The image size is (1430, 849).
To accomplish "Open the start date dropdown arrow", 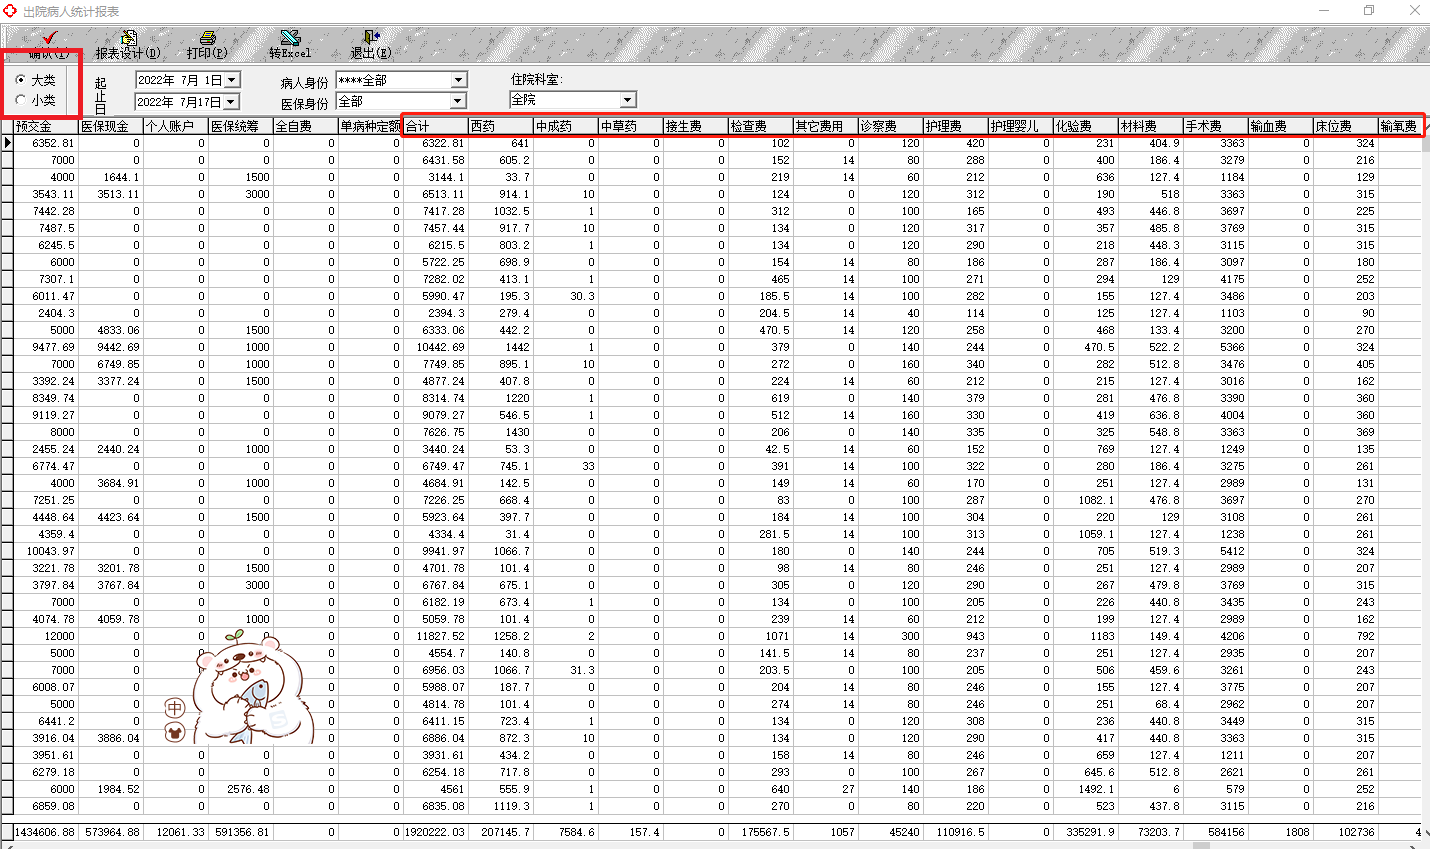I will (232, 80).
